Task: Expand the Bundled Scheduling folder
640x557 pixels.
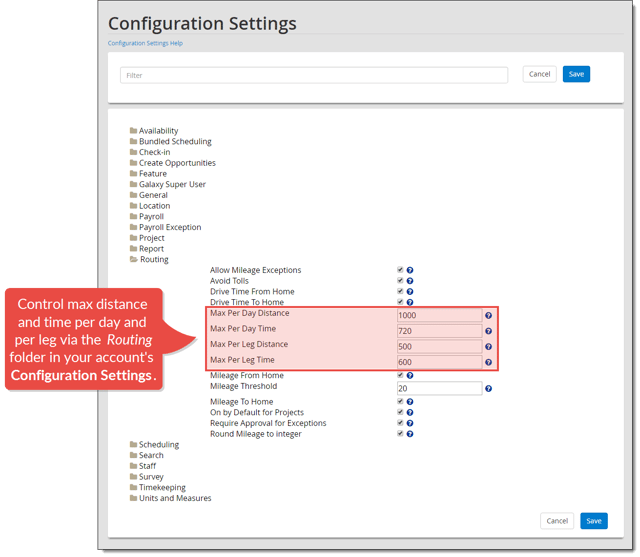Action: [x=171, y=141]
